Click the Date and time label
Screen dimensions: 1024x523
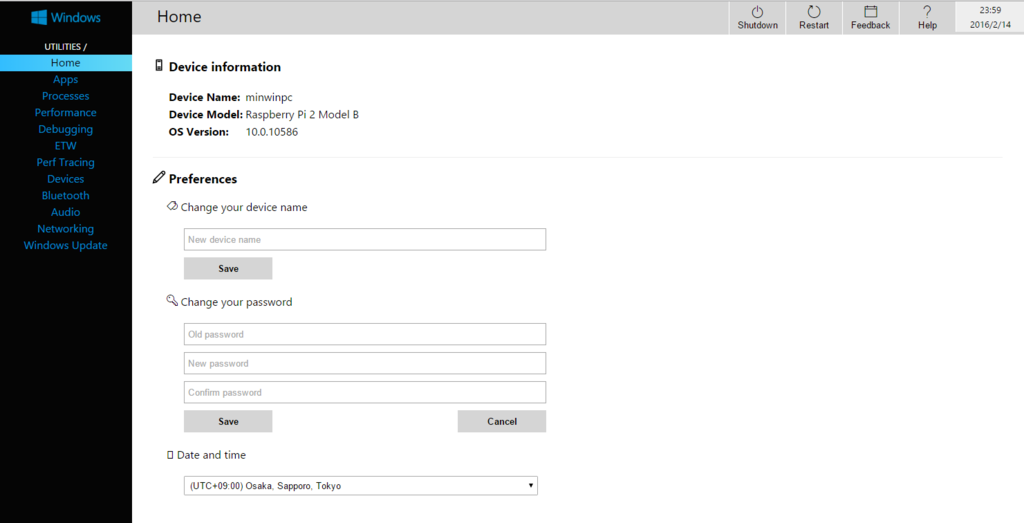(211, 455)
